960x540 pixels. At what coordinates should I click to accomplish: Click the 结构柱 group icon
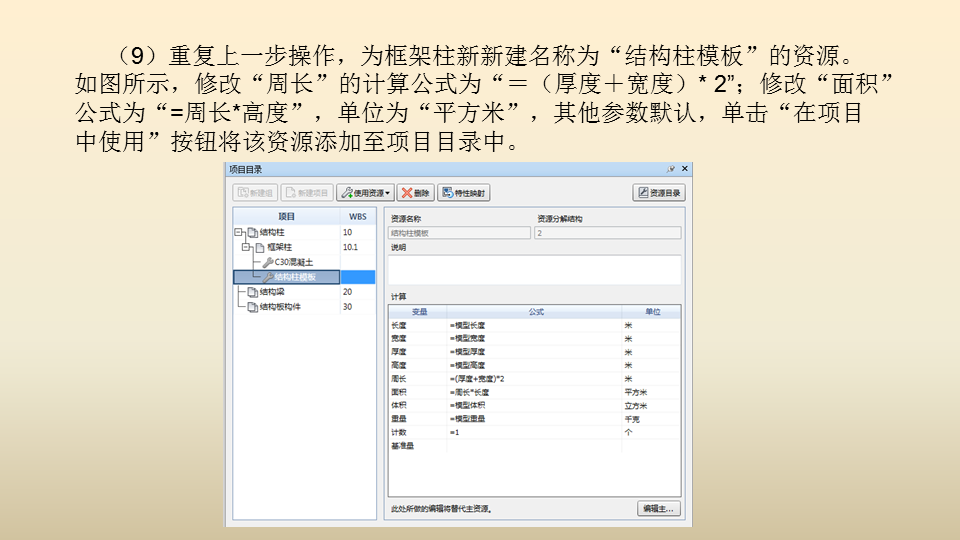click(x=252, y=232)
